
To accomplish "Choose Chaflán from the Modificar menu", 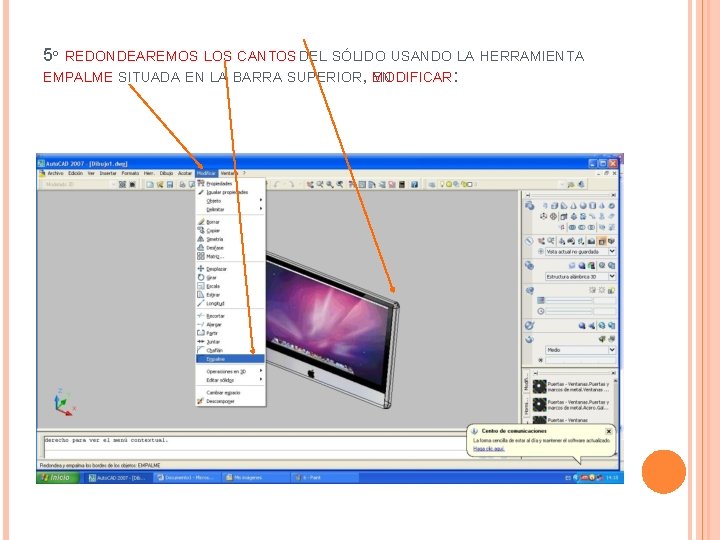I will [x=230, y=350].
